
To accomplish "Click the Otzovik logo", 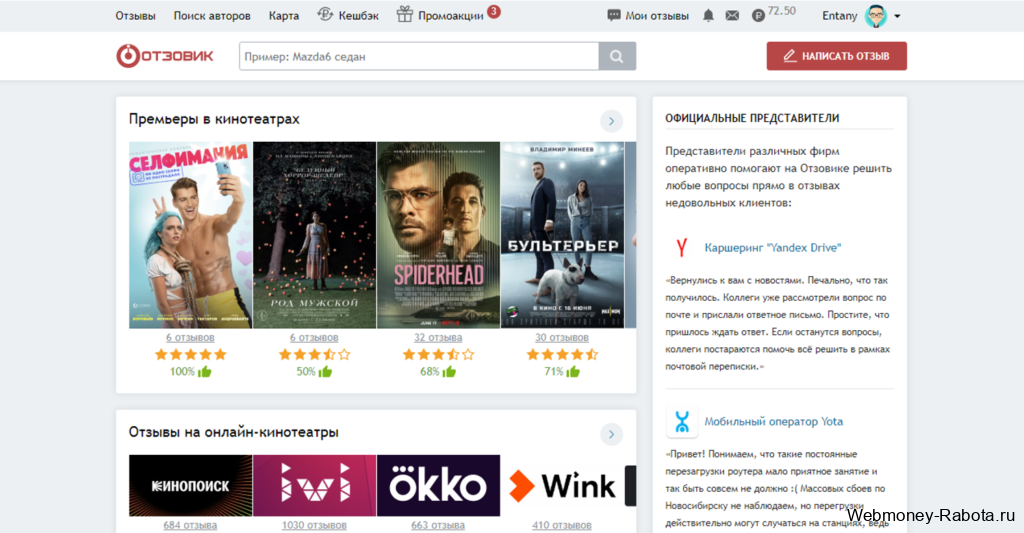I will click(165, 56).
